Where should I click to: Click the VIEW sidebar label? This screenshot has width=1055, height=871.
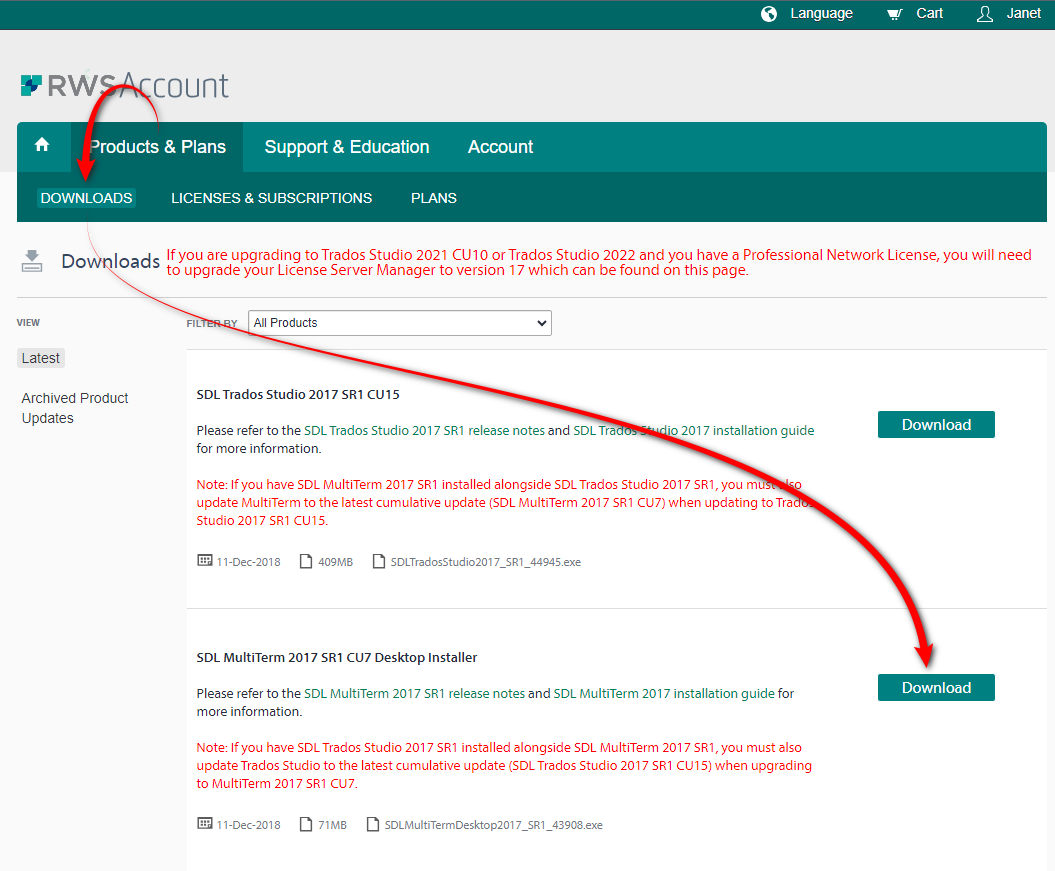[x=28, y=323]
